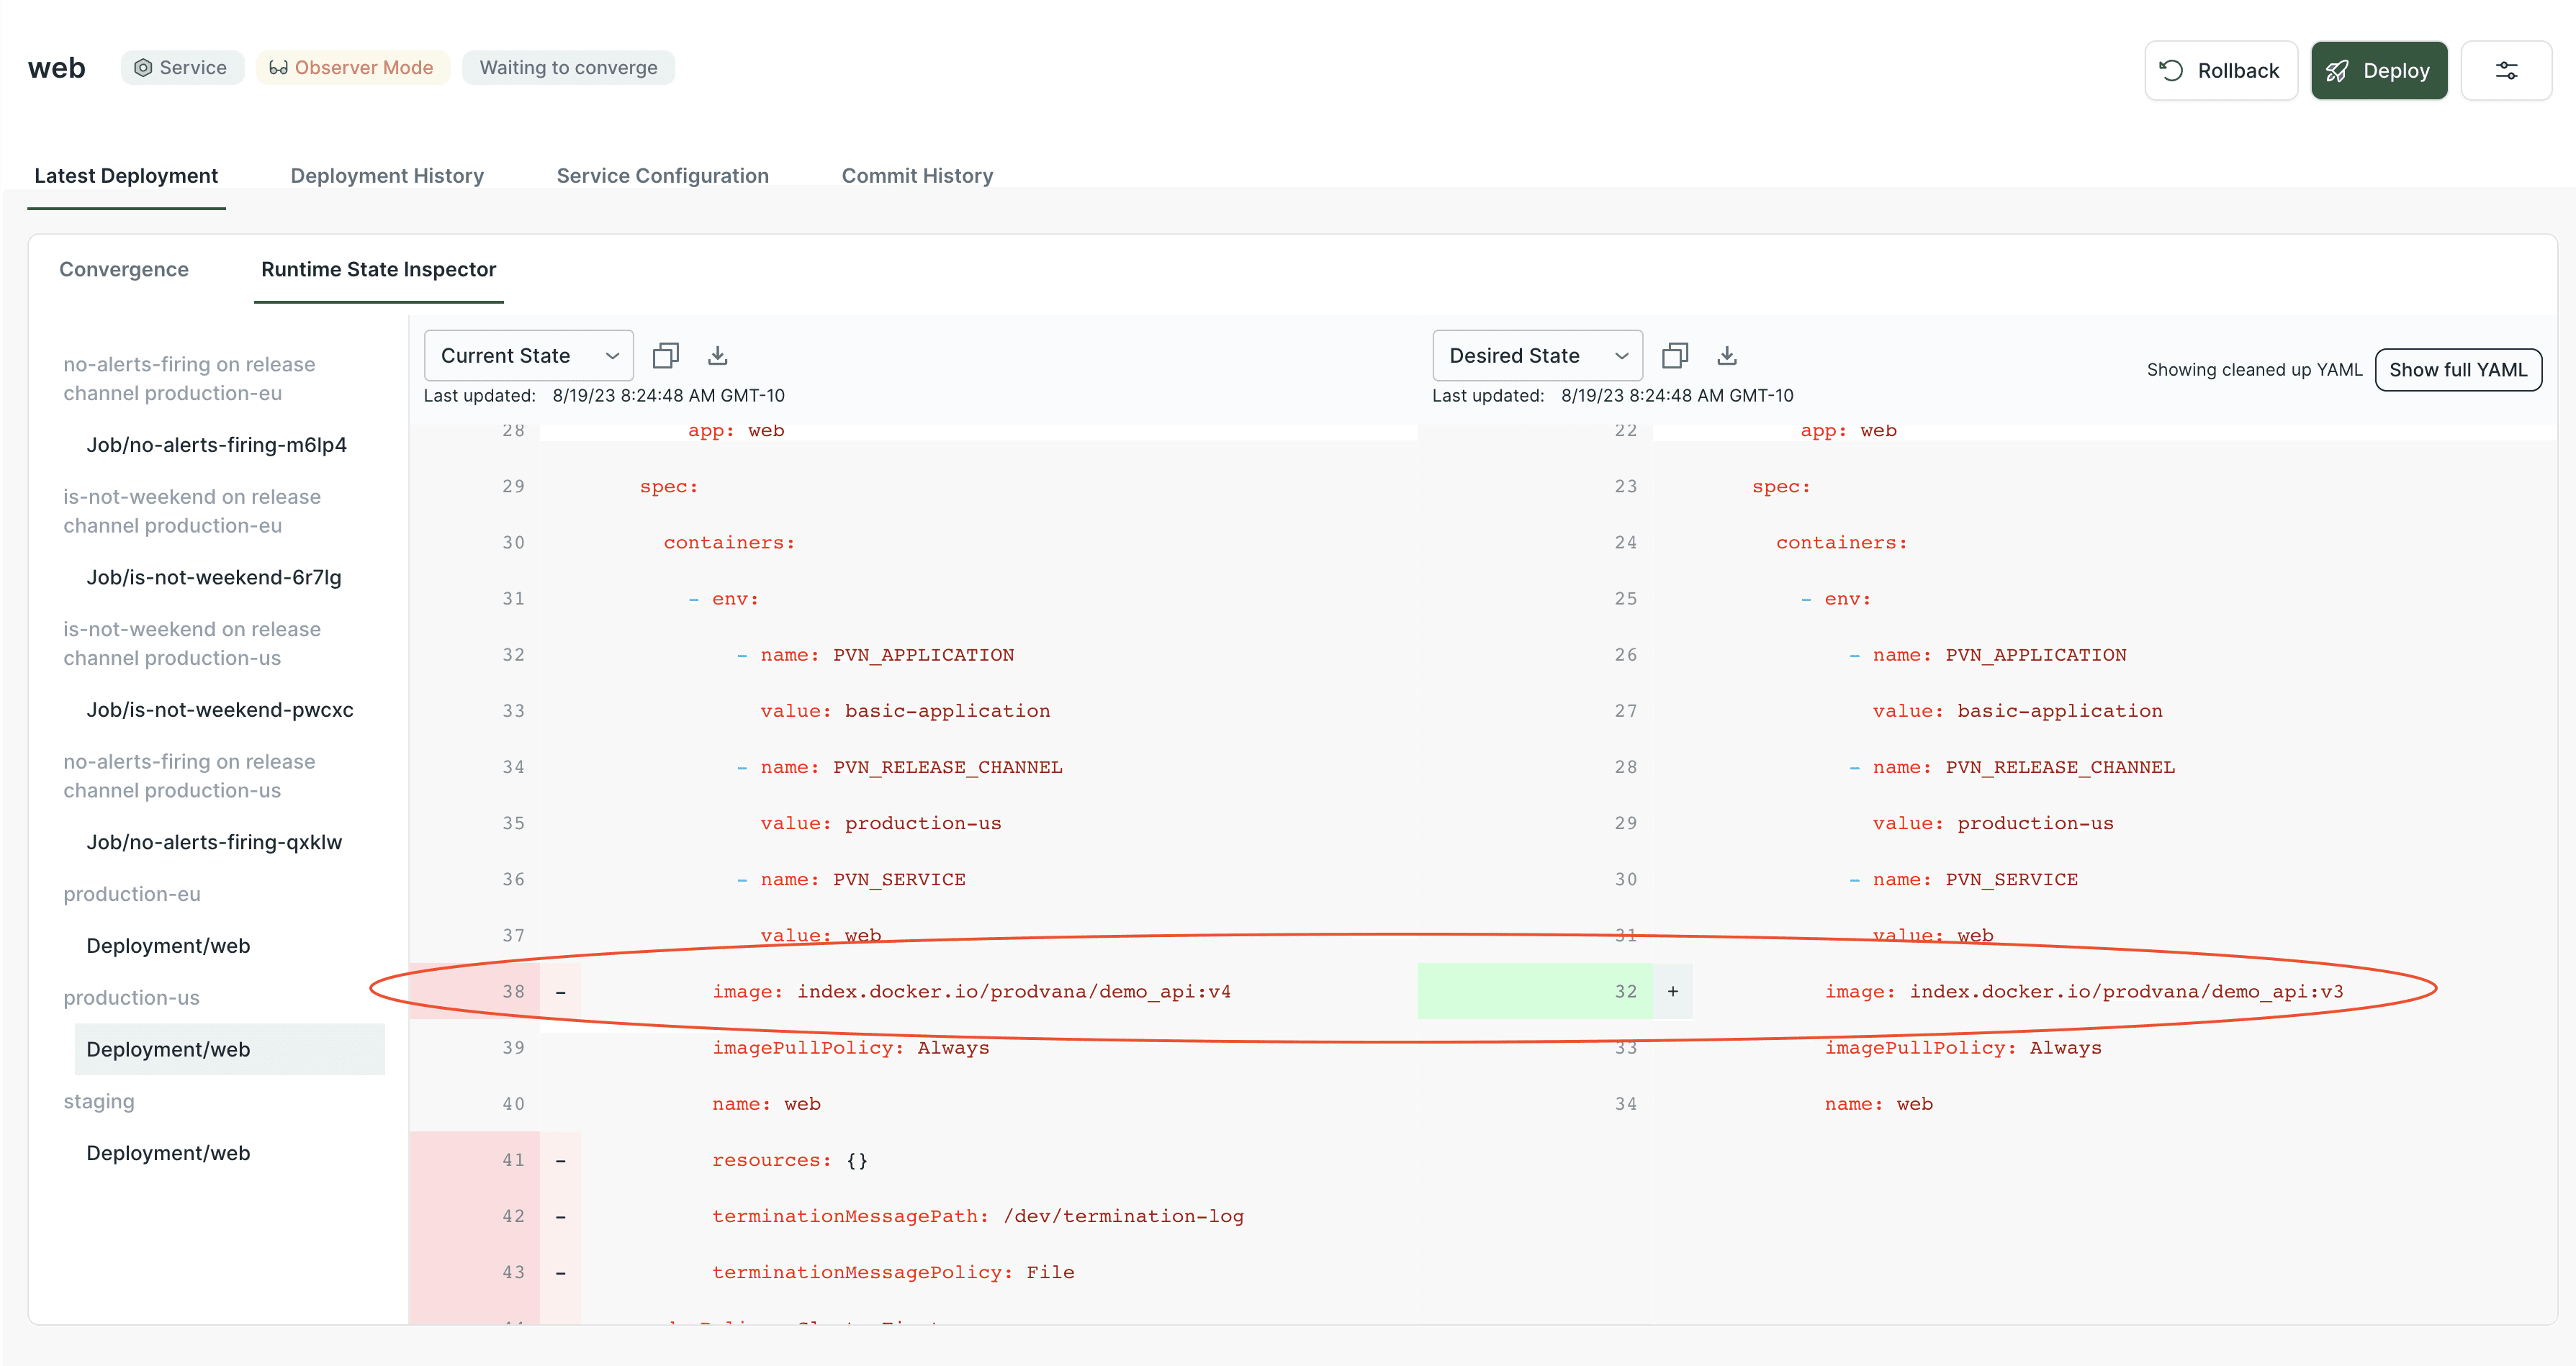2576x1366 pixels.
Task: Open the Current State dropdown
Action: [x=528, y=355]
